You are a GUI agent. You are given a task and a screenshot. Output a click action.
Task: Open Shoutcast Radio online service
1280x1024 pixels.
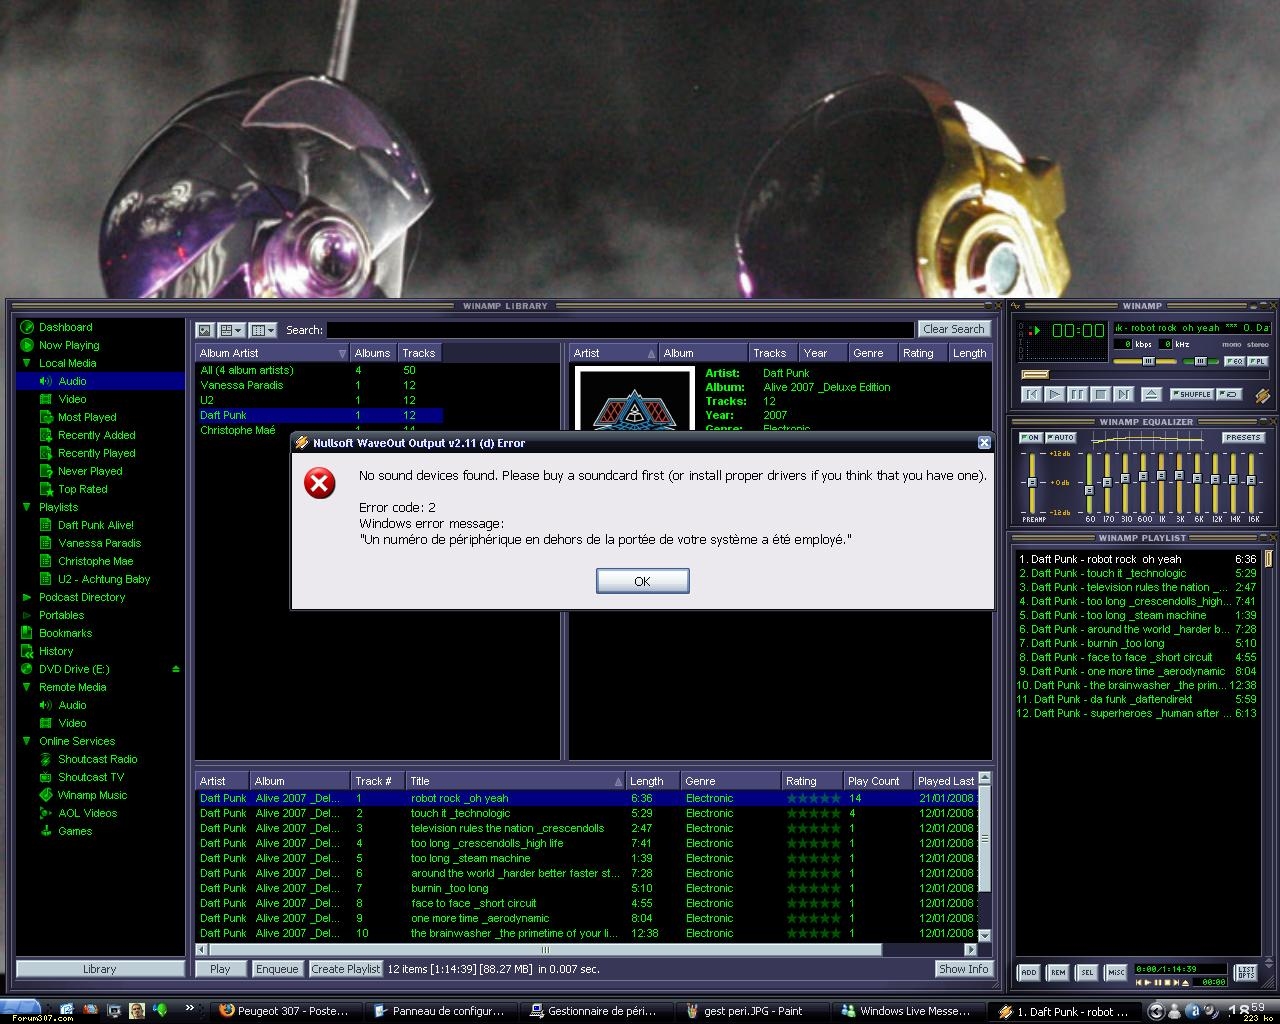click(x=97, y=759)
